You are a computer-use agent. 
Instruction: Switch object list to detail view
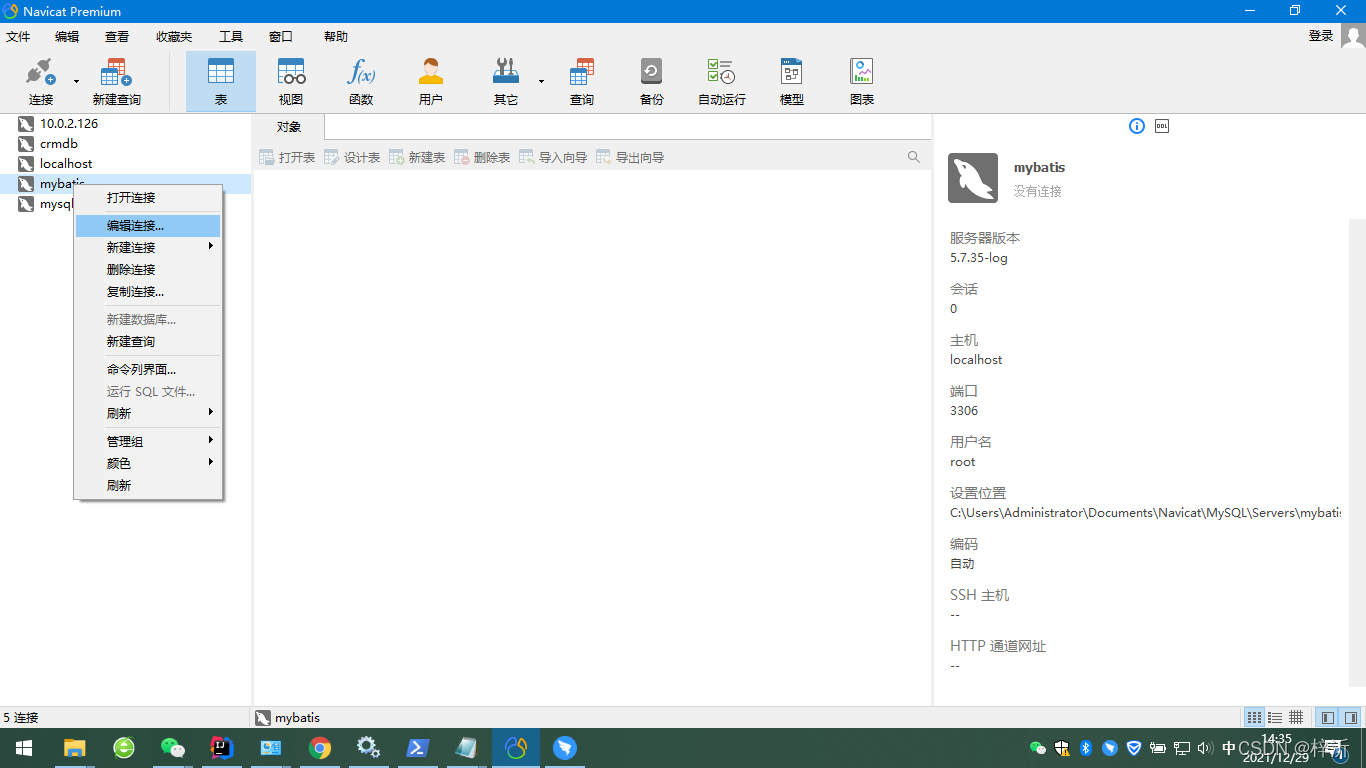click(x=1296, y=717)
